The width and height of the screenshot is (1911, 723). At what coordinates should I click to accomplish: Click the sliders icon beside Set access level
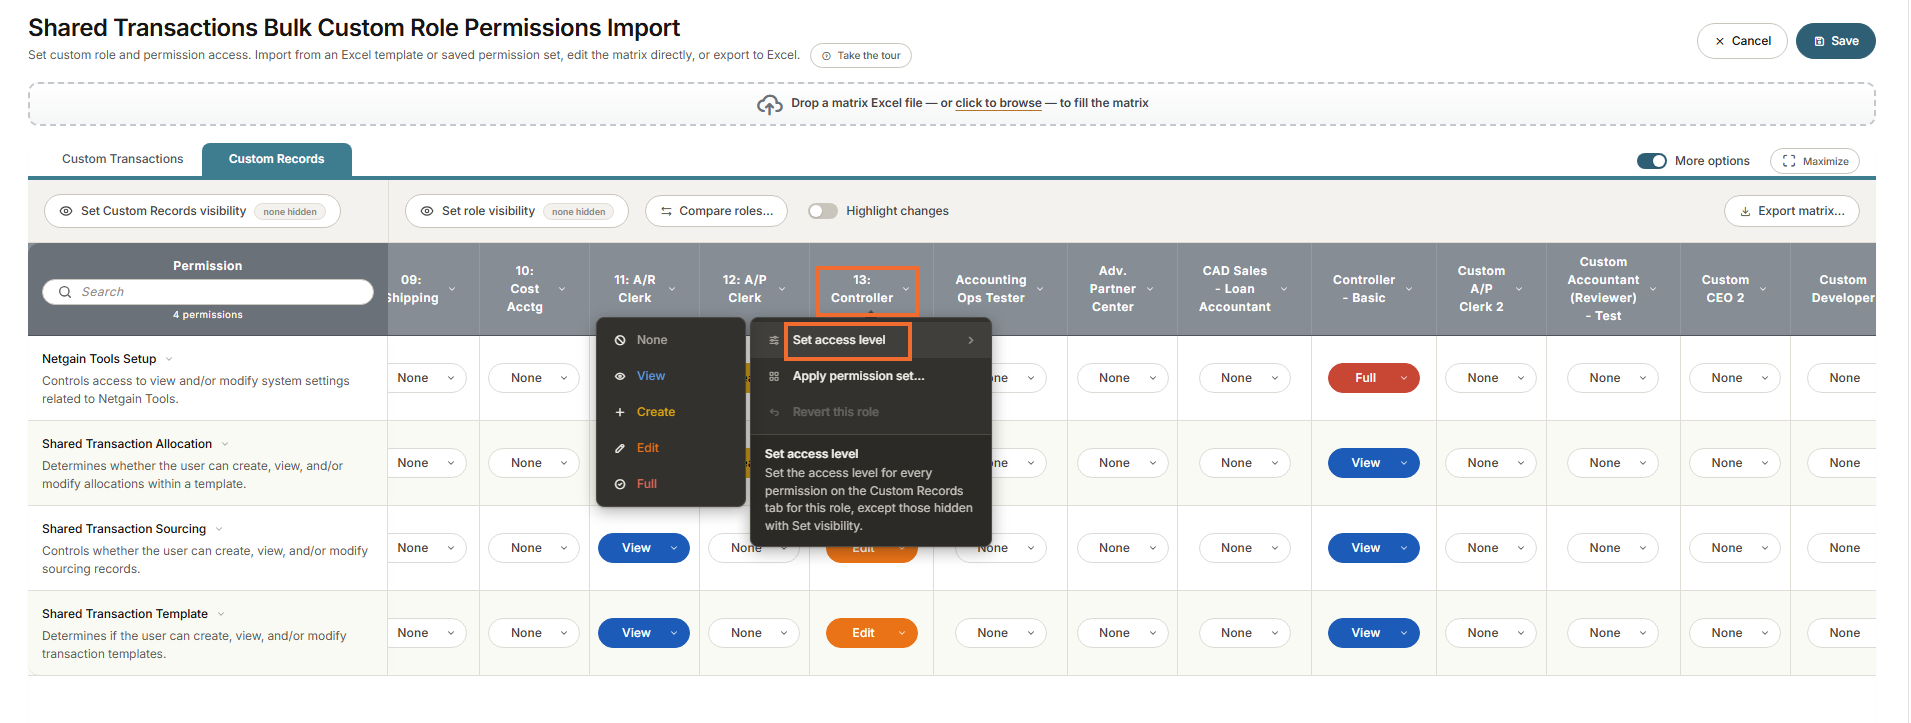774,340
